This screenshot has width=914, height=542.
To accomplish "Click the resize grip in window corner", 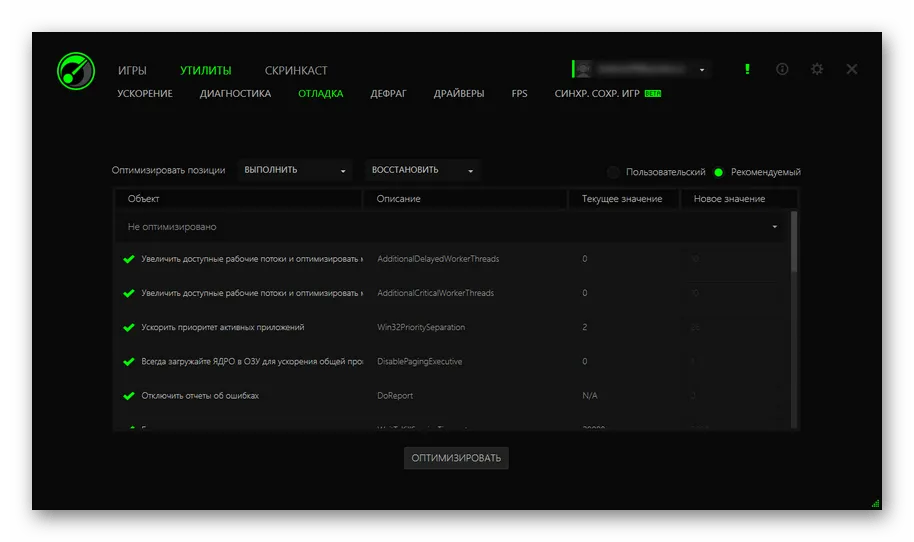I will pyautogui.click(x=876, y=503).
